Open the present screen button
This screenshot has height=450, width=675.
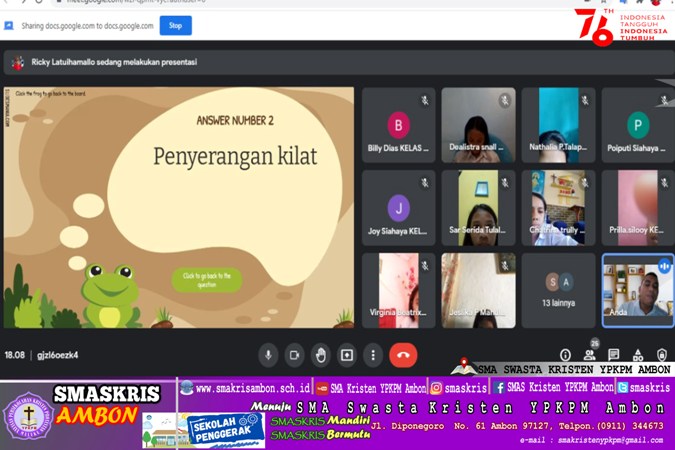click(347, 355)
